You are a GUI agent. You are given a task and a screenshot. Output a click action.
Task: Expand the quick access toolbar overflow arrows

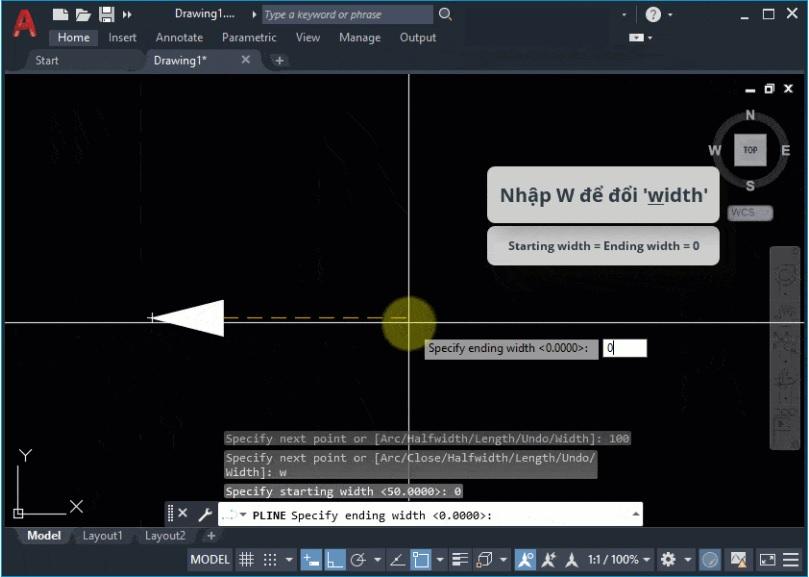[127, 14]
